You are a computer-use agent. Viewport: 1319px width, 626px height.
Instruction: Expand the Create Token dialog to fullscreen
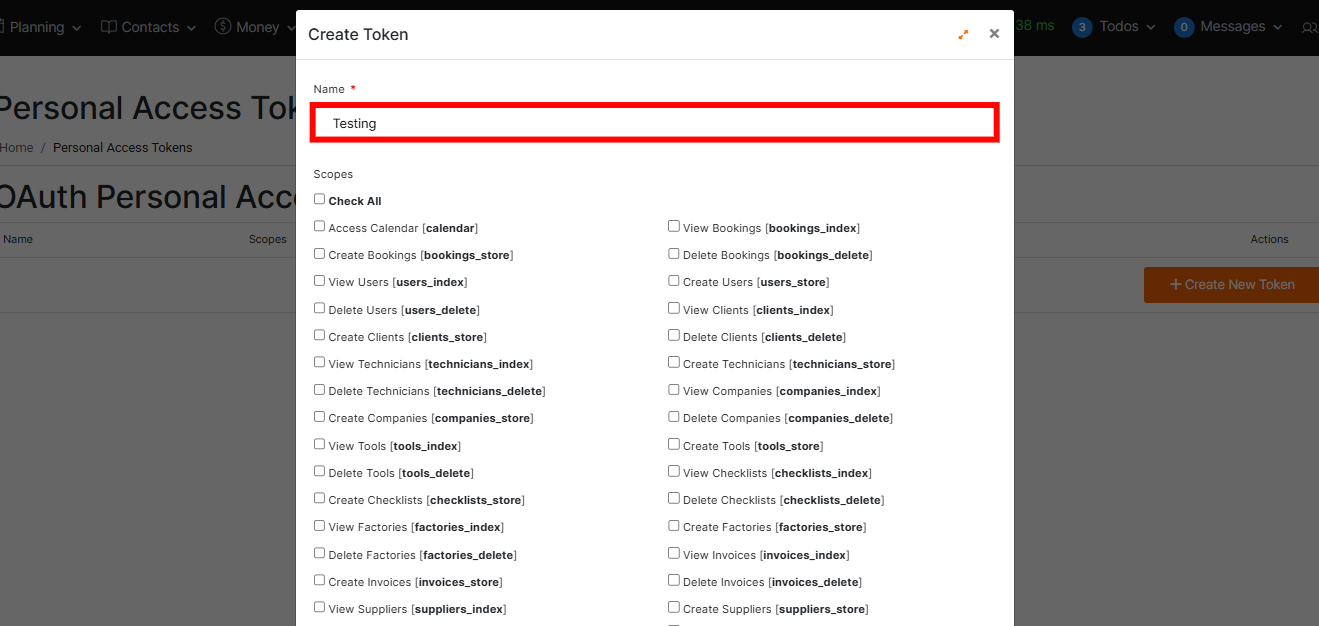(x=963, y=33)
